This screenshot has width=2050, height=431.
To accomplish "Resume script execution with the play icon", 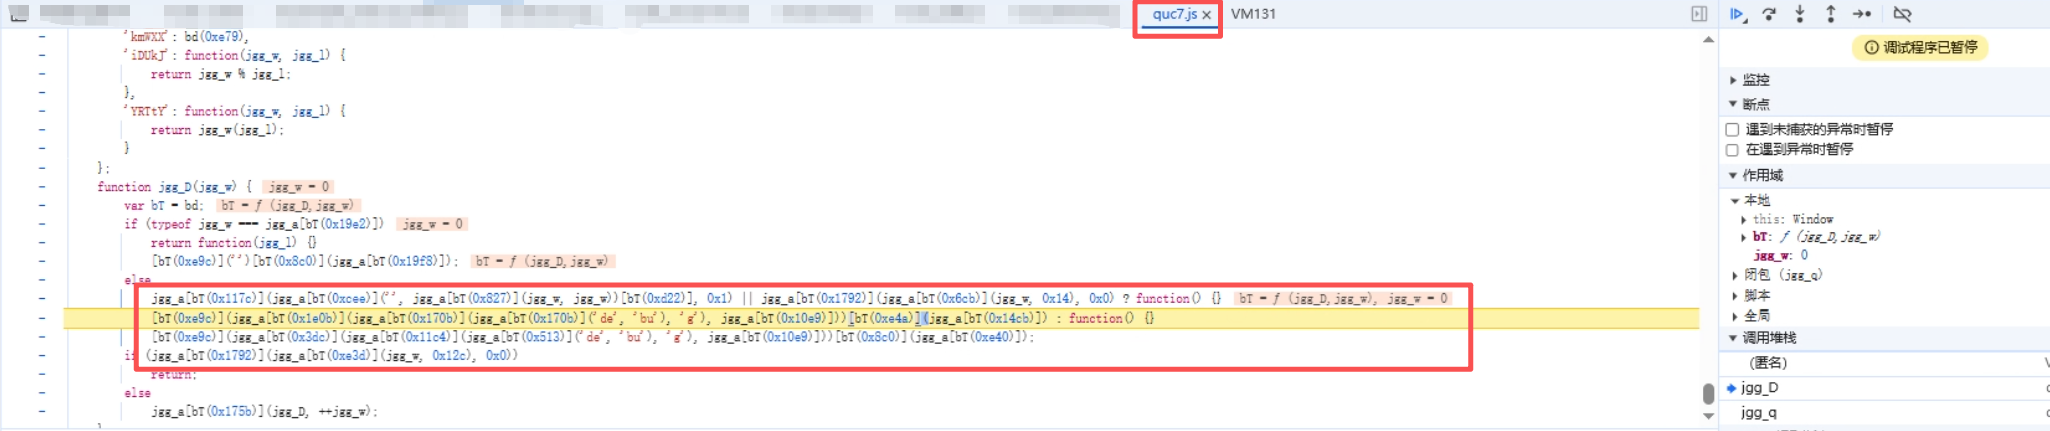I will [x=1737, y=14].
